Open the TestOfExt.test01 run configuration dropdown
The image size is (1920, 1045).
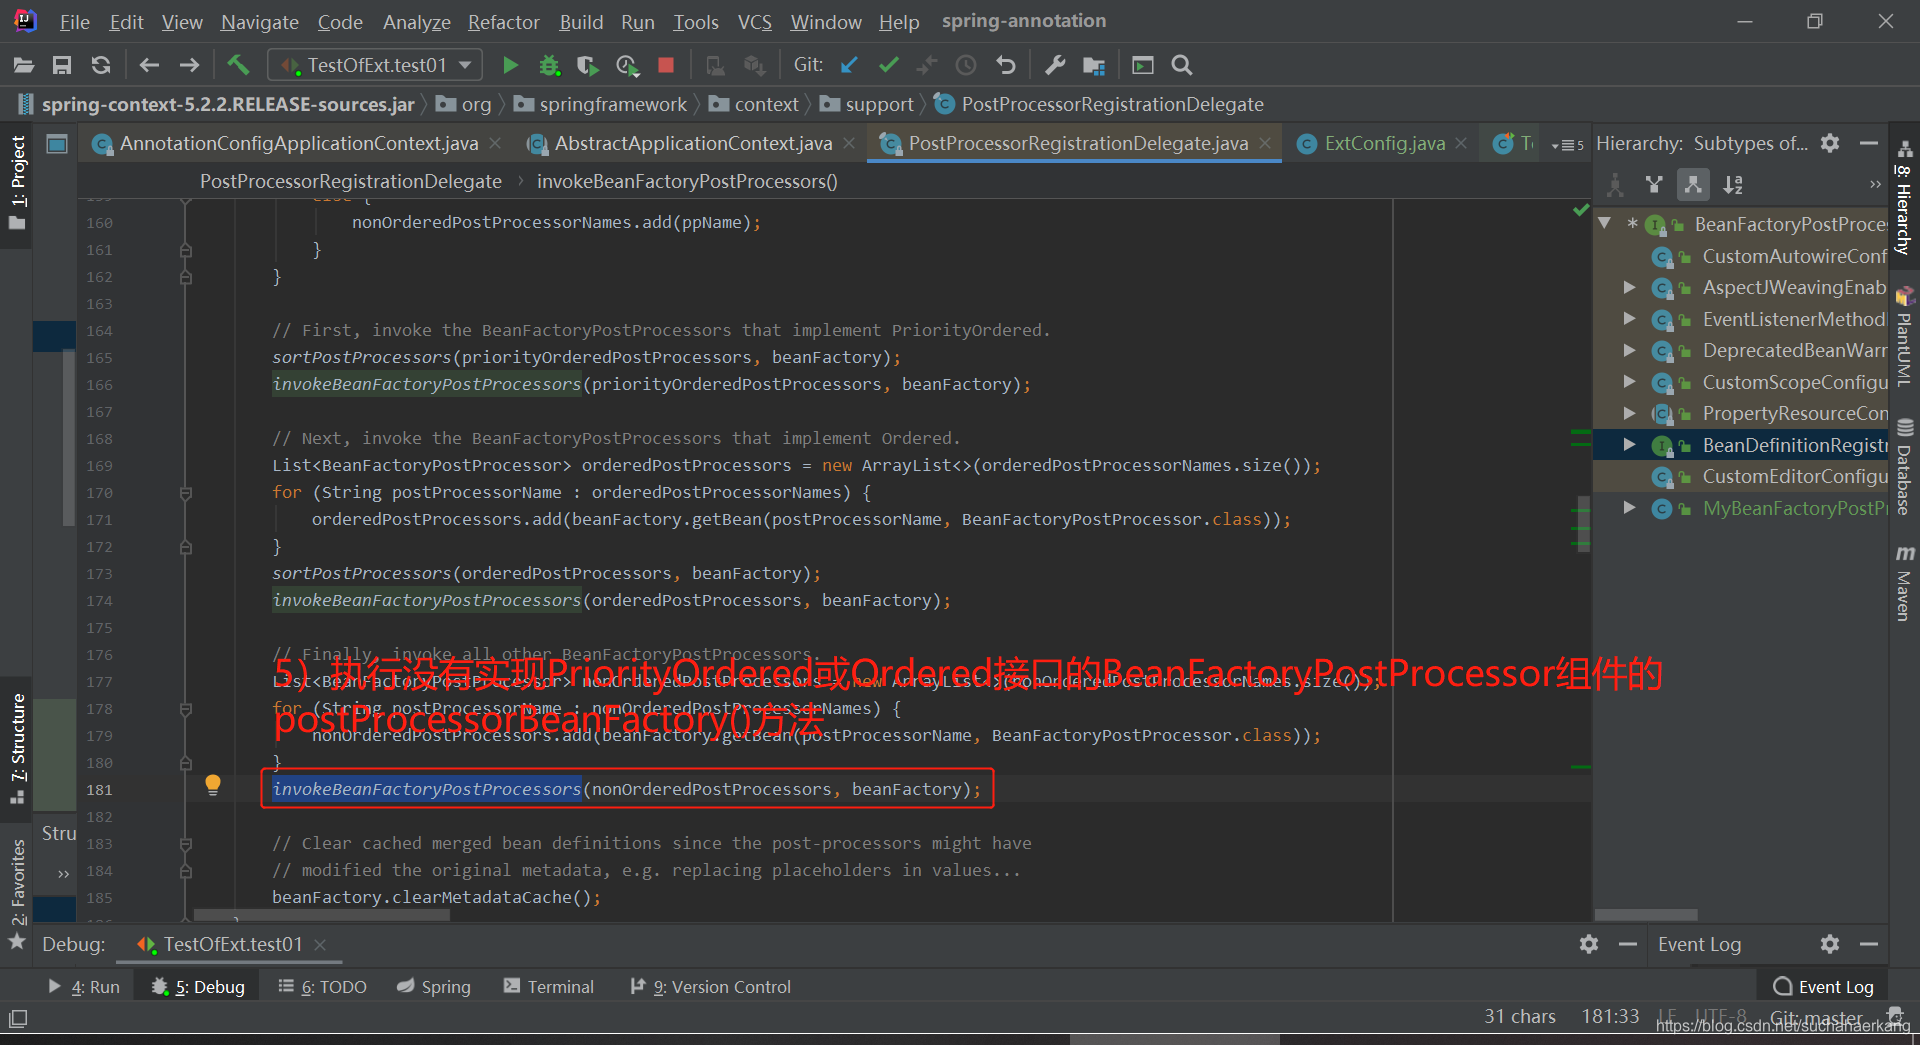tap(375, 65)
